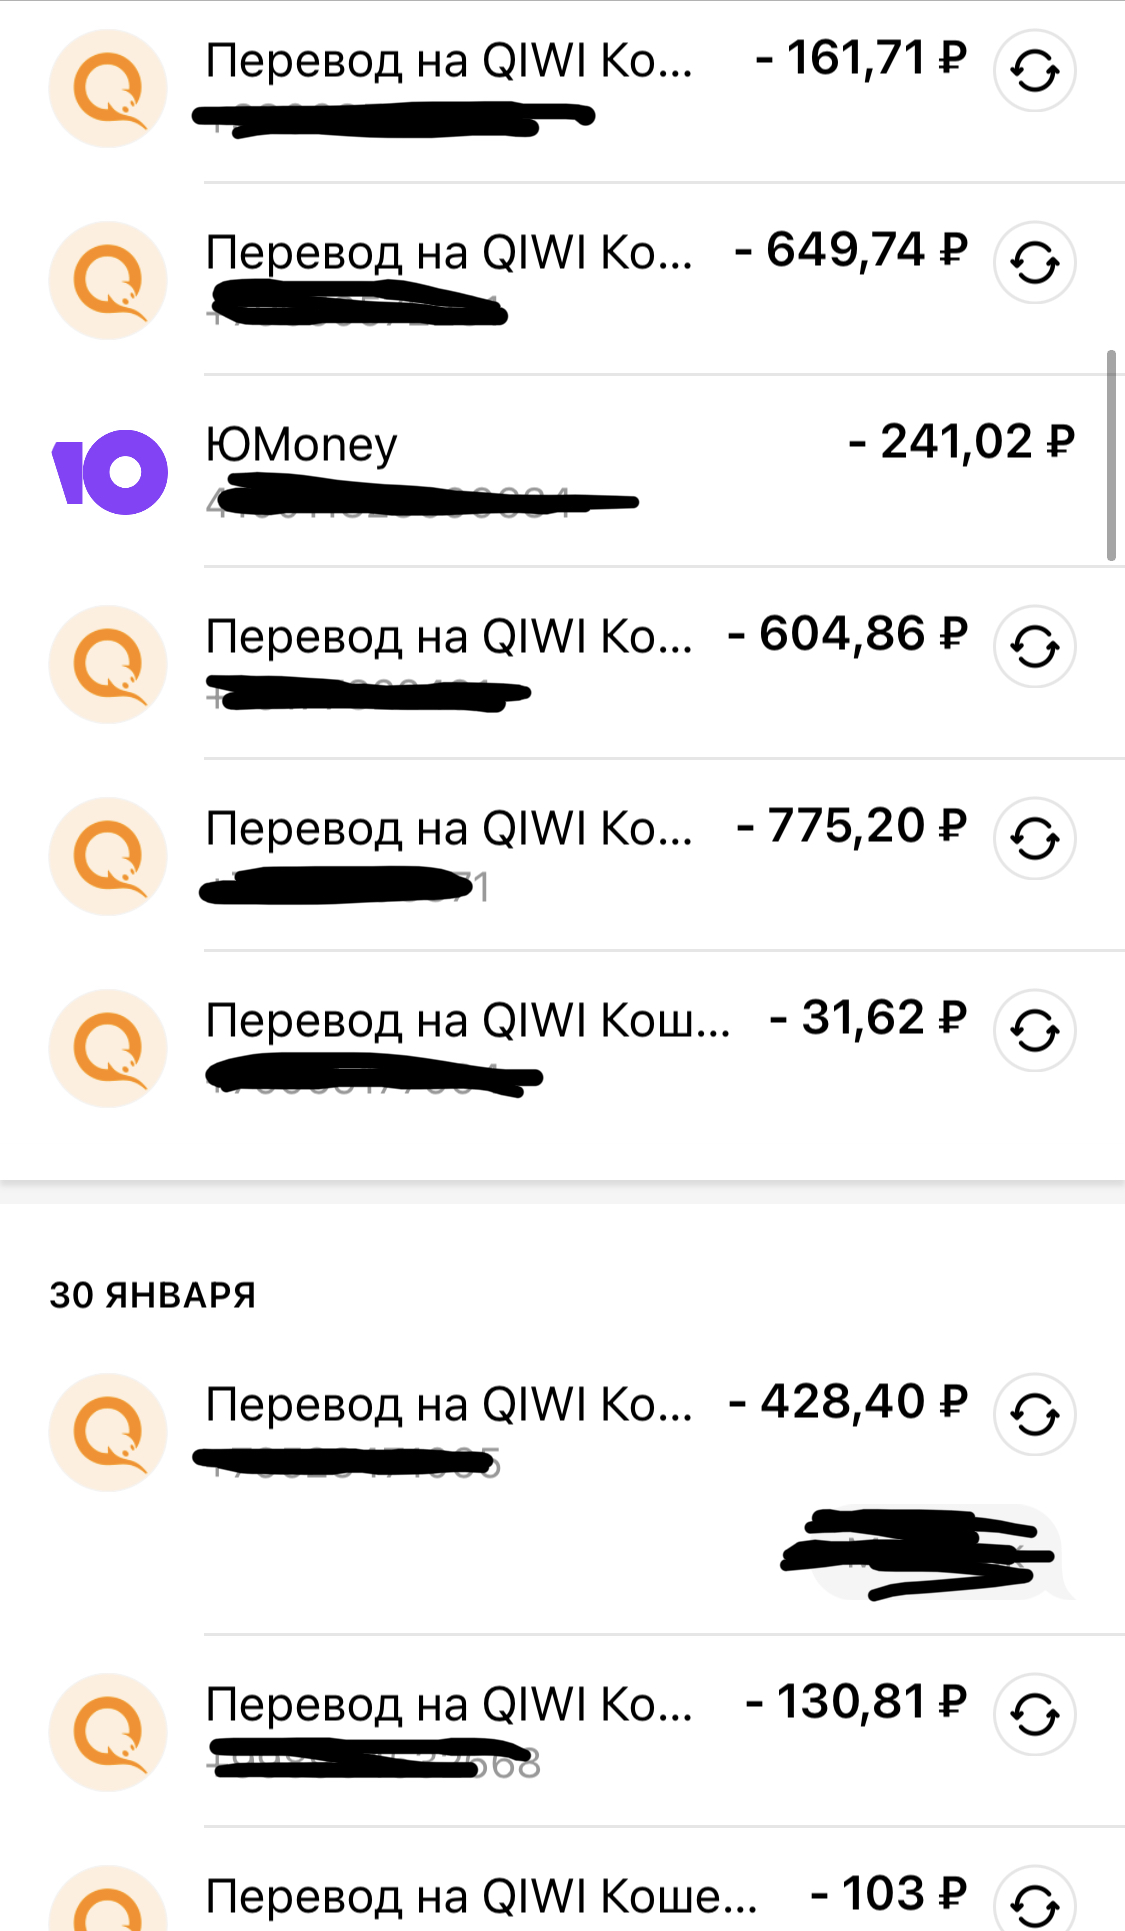
Task: Click the vertical scrollbar indicator
Action: pos(1111,455)
